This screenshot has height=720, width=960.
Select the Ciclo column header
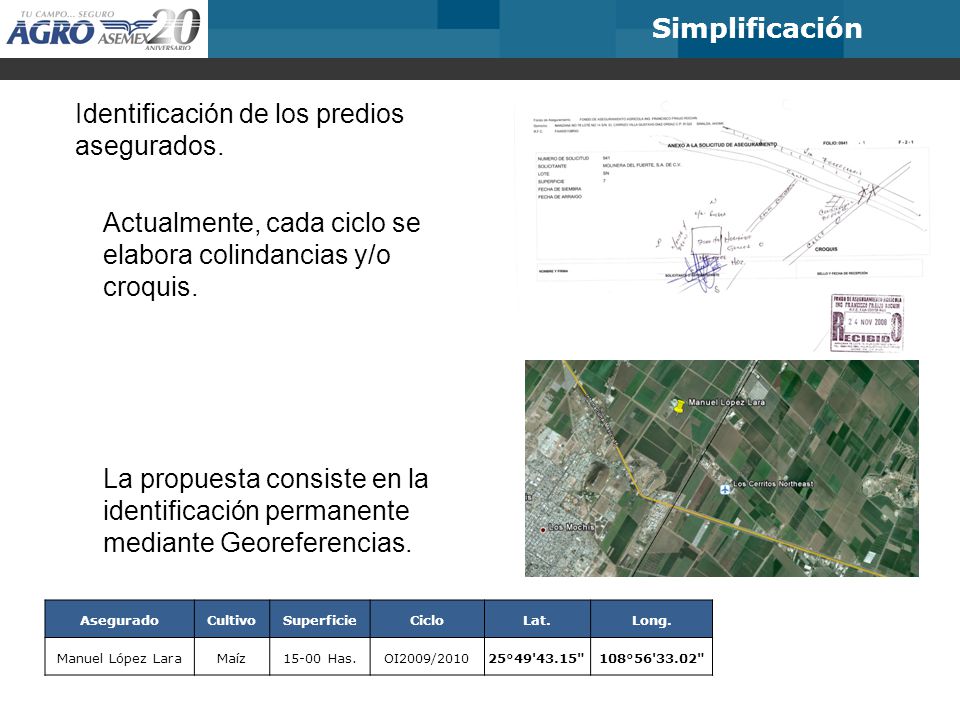point(427,620)
